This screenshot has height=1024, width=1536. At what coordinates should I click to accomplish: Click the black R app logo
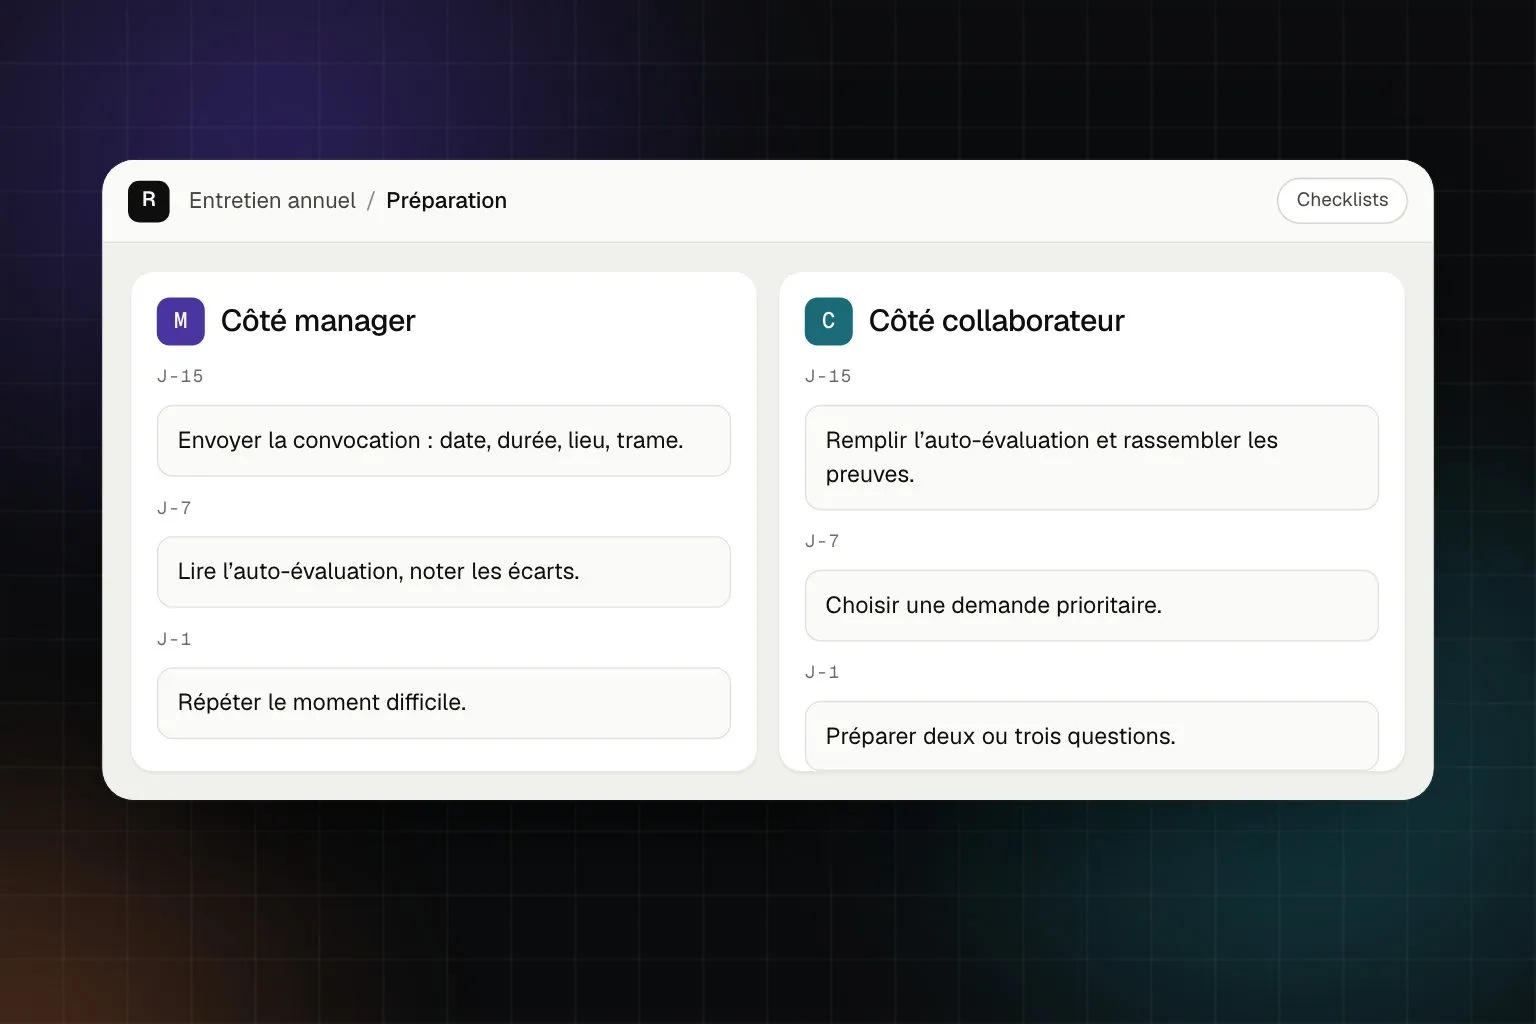(149, 201)
